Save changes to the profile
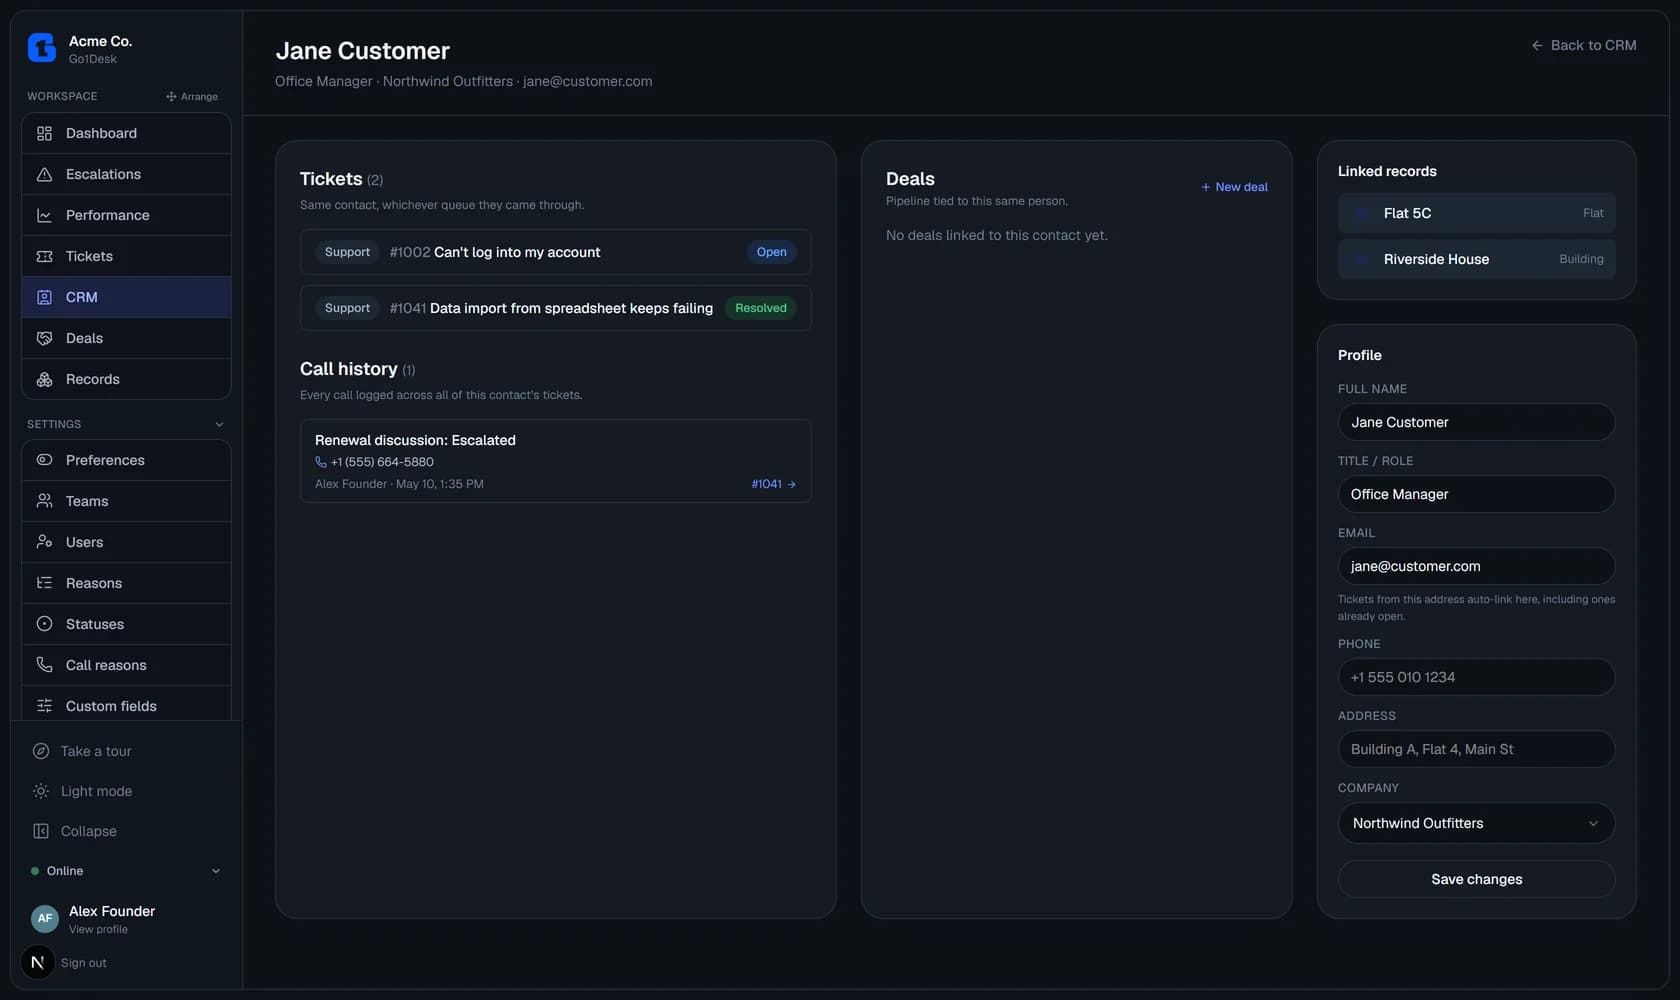This screenshot has width=1680, height=1000. pyautogui.click(x=1476, y=879)
